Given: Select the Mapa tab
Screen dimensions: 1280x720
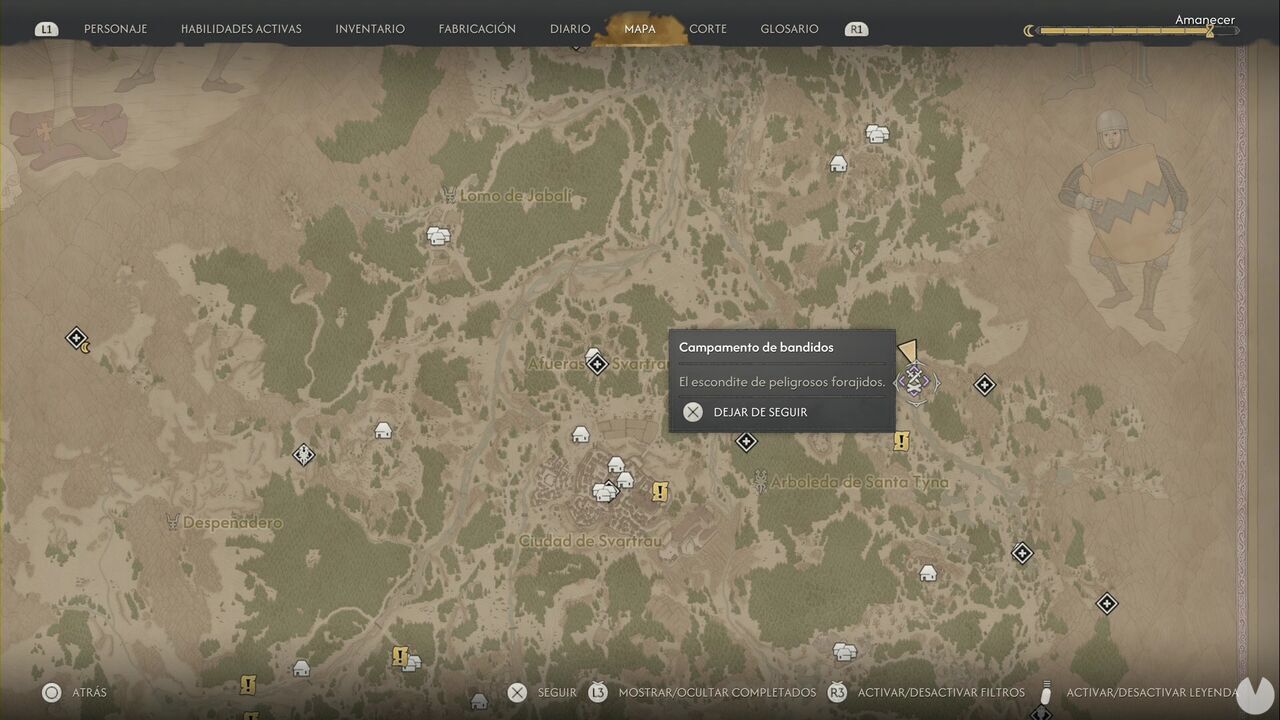Looking at the screenshot, I should 640,29.
